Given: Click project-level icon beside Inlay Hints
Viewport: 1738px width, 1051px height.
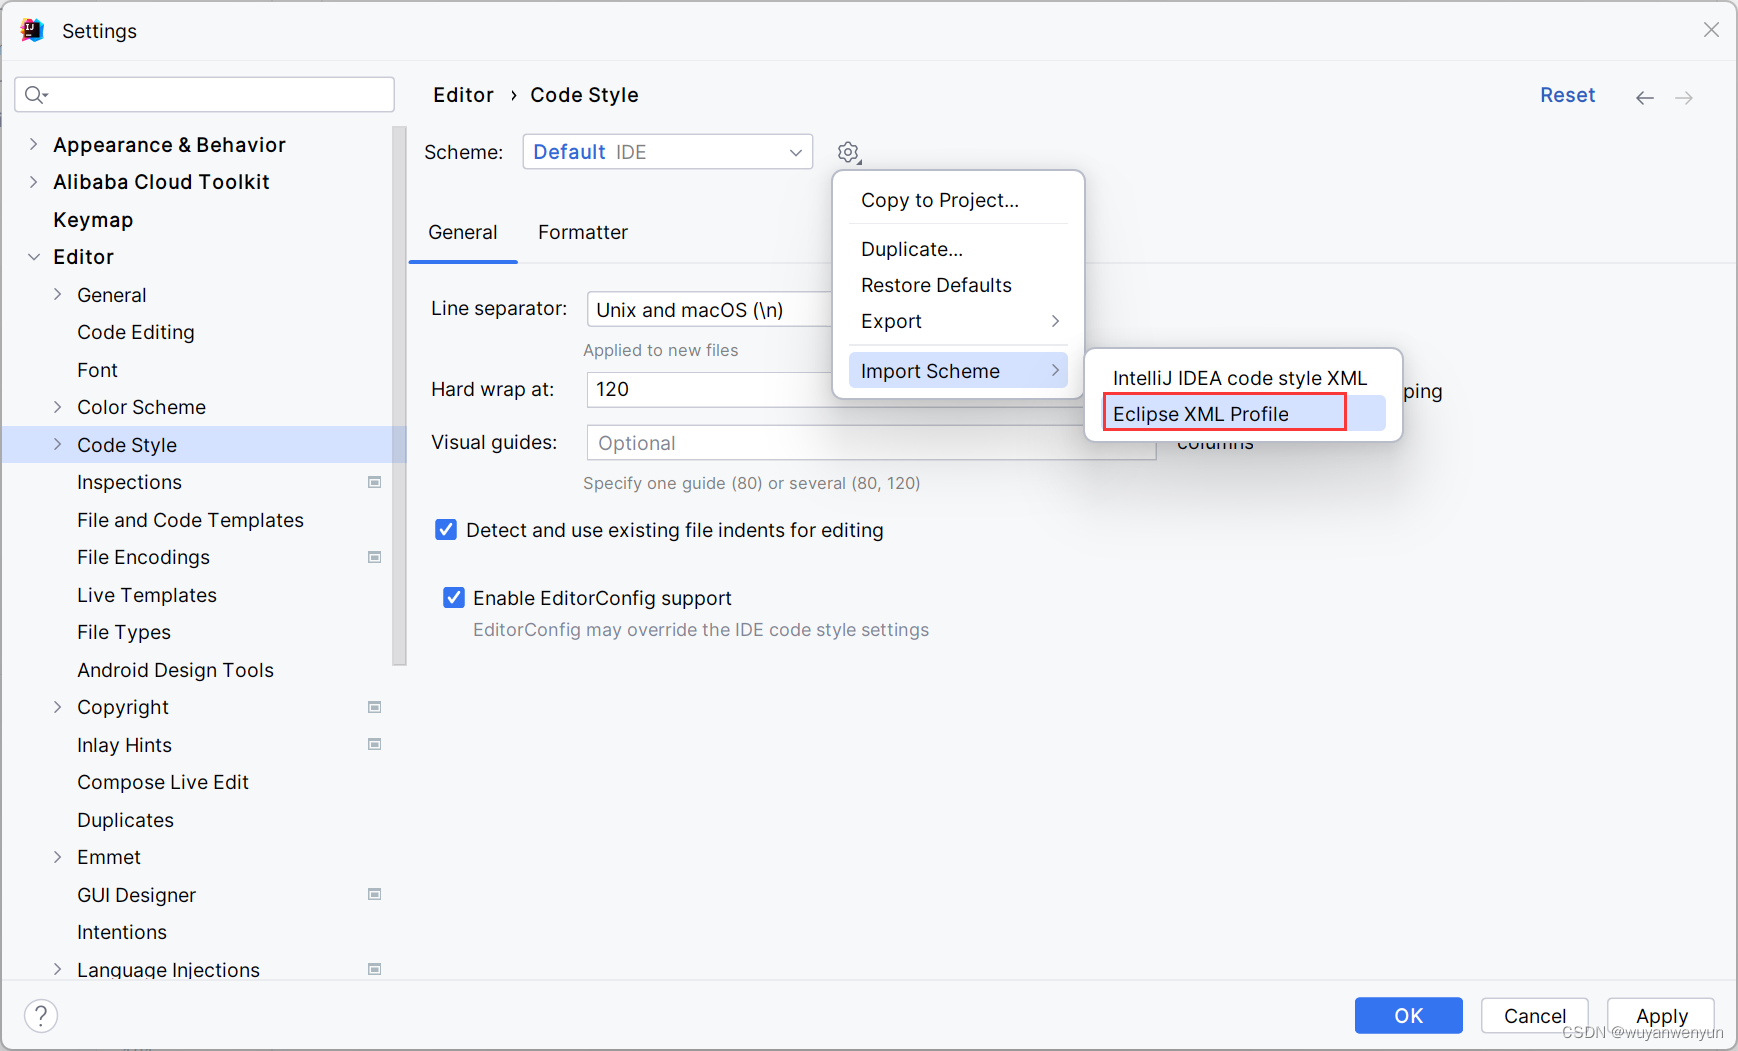Looking at the screenshot, I should coord(375,744).
